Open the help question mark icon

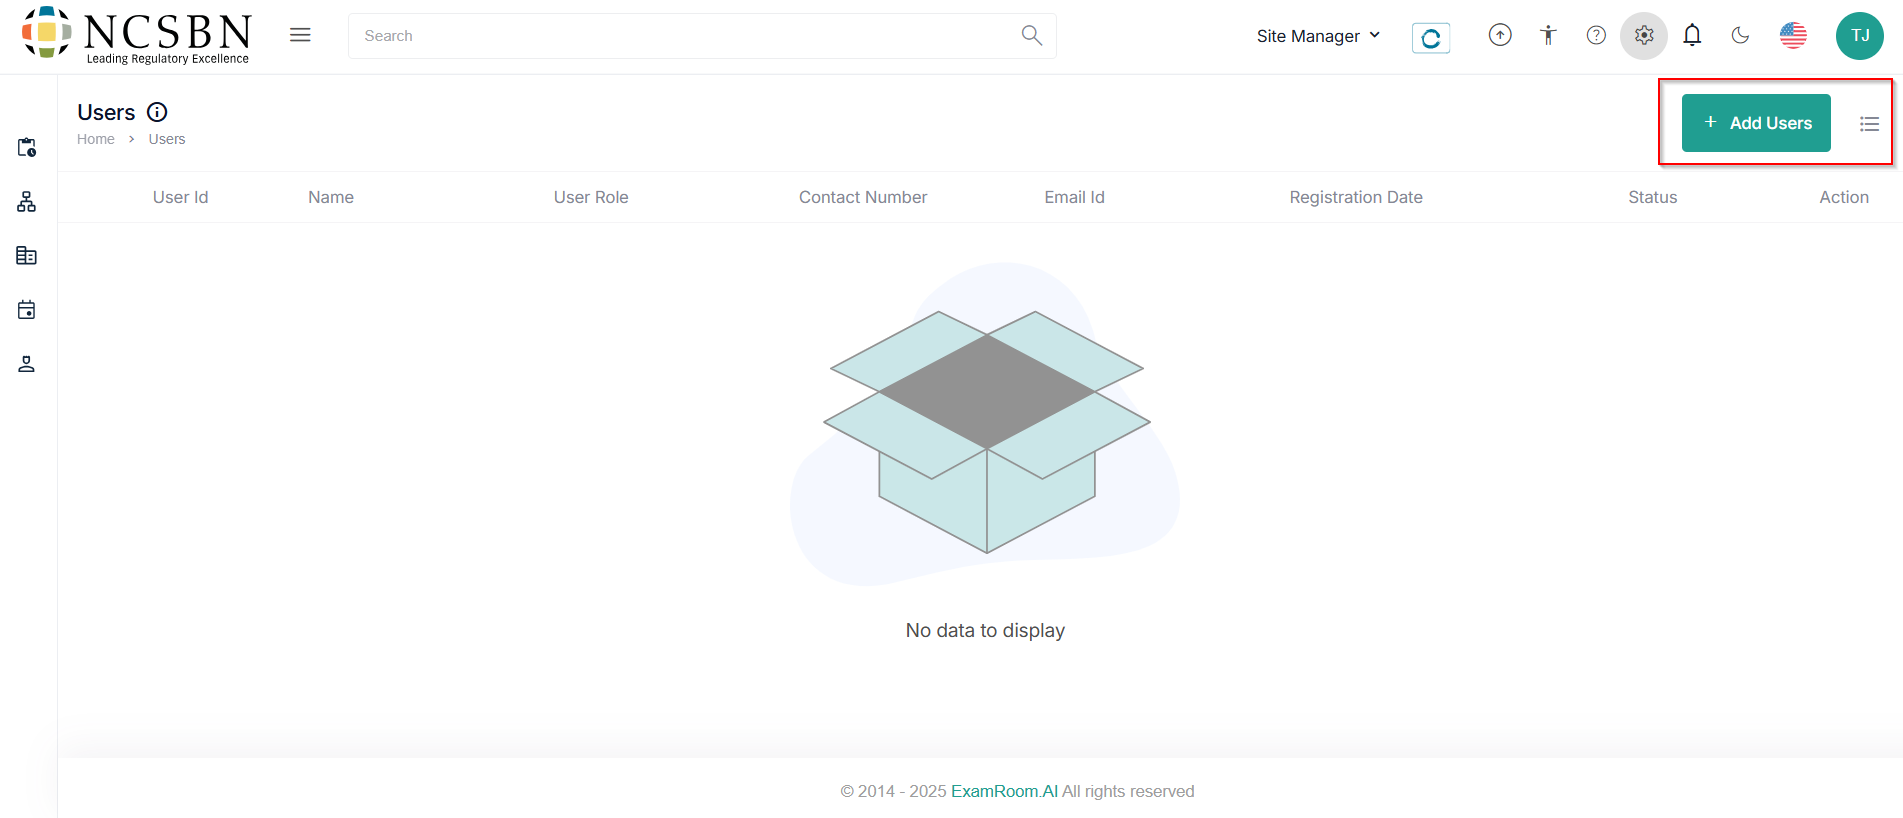1596,36
